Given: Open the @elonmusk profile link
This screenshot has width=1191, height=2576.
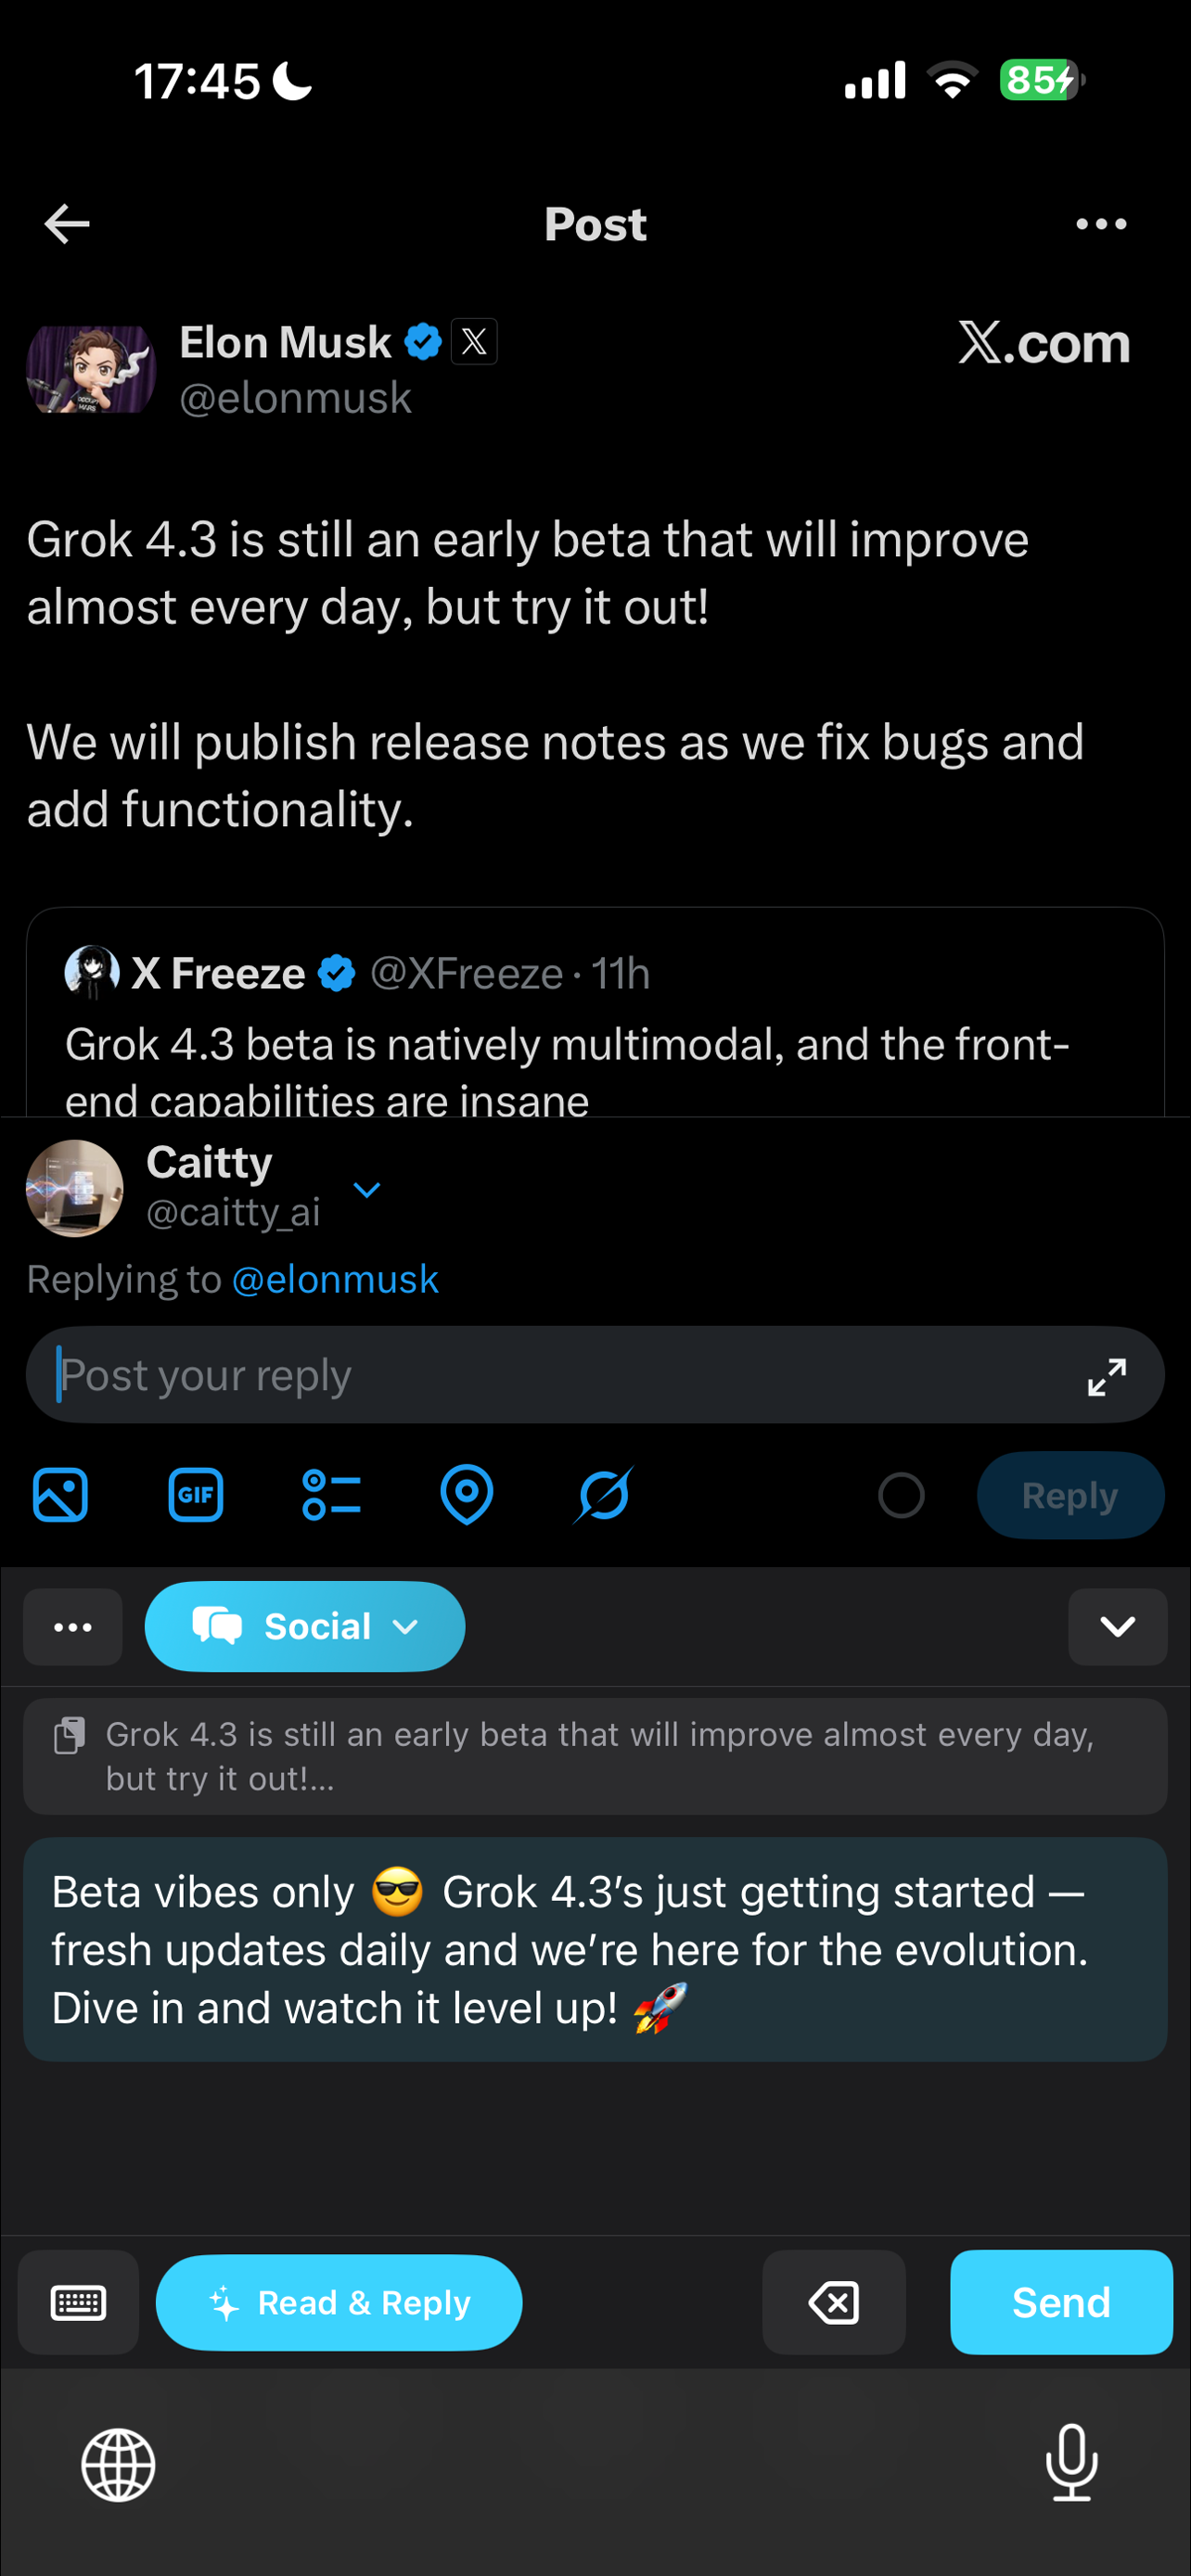Looking at the screenshot, I should [336, 1278].
